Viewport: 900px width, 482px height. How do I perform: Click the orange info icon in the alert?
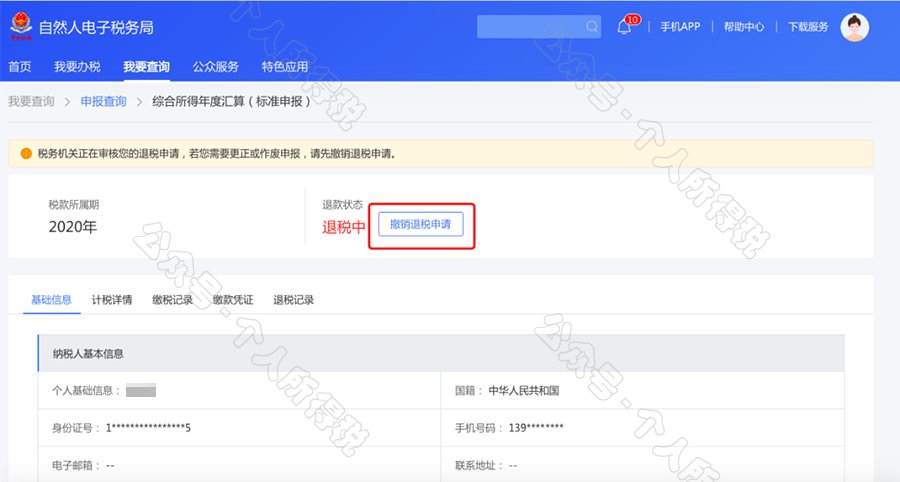click(x=25, y=153)
